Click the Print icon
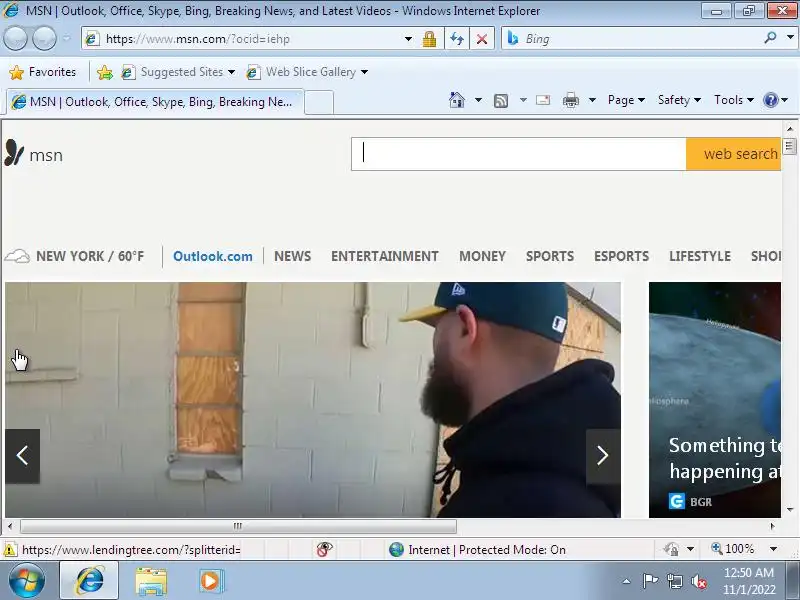 tap(570, 100)
